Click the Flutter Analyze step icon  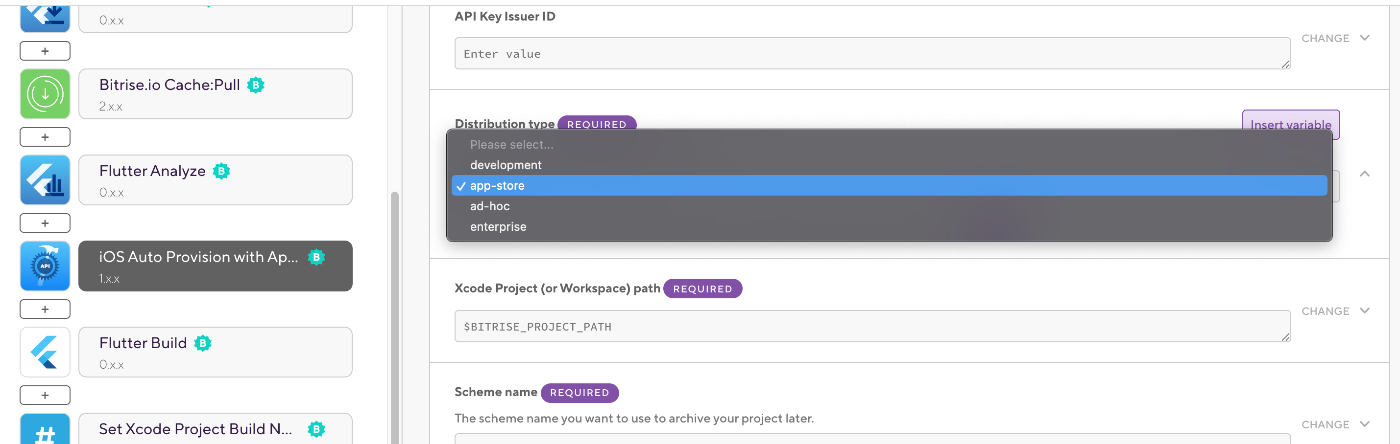click(45, 180)
